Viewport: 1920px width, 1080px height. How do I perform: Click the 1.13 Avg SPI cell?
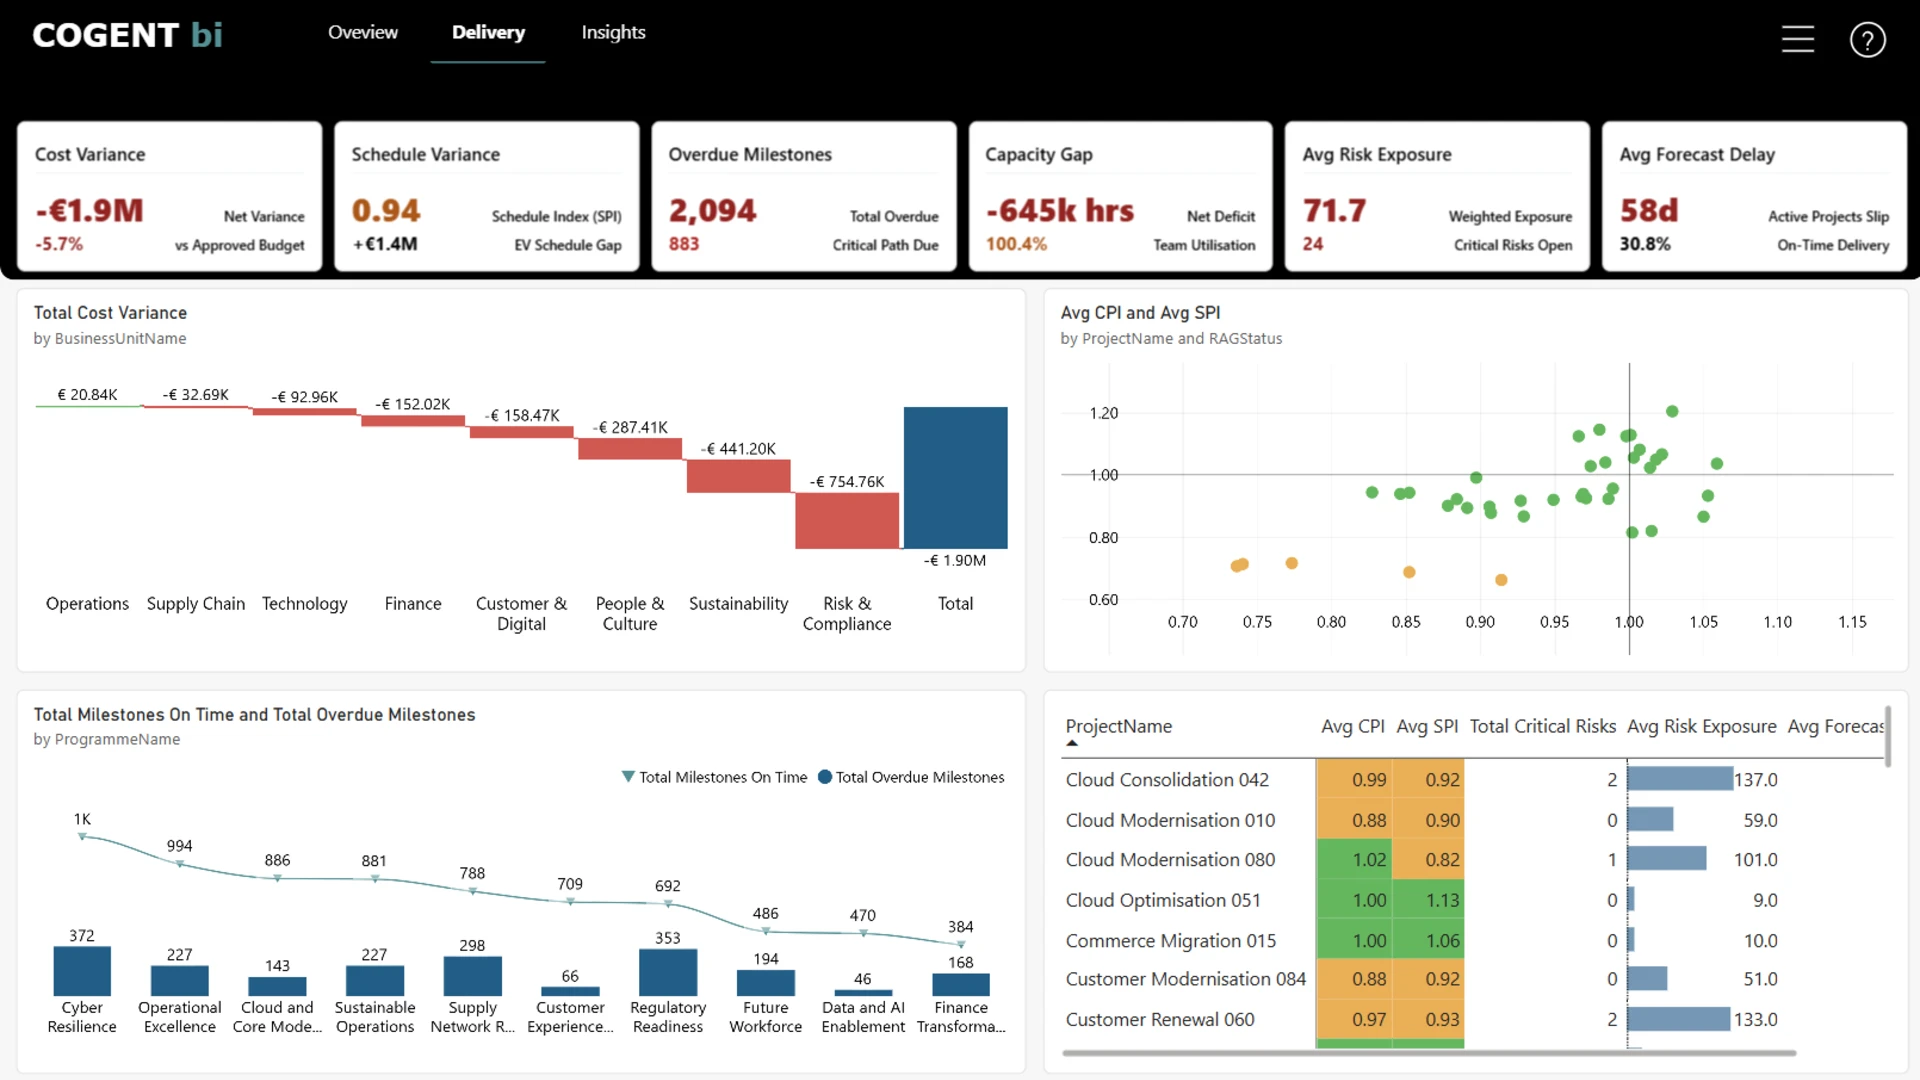[1428, 900]
